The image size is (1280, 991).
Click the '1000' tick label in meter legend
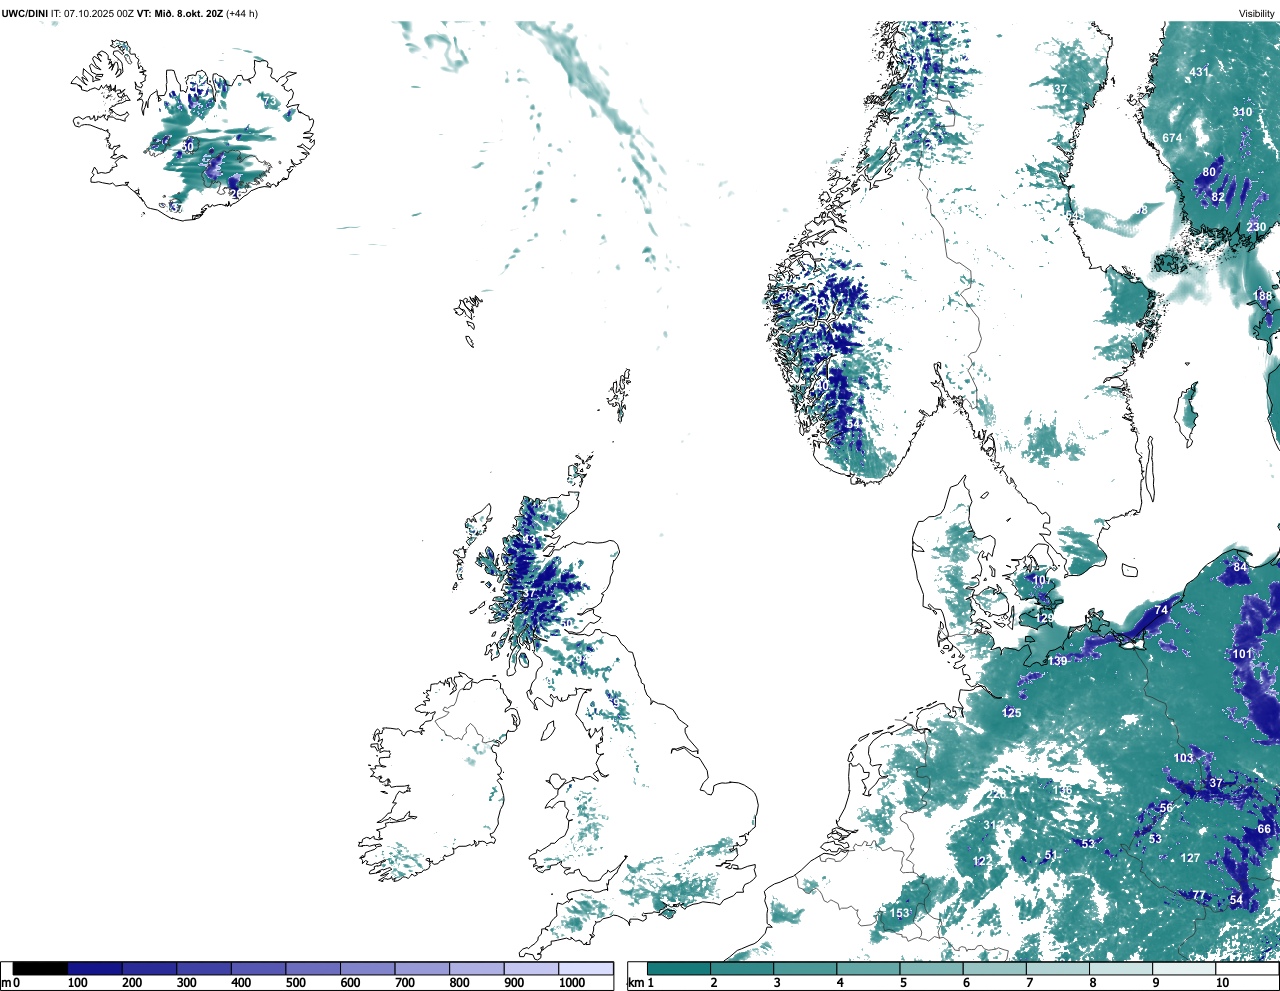(571, 983)
